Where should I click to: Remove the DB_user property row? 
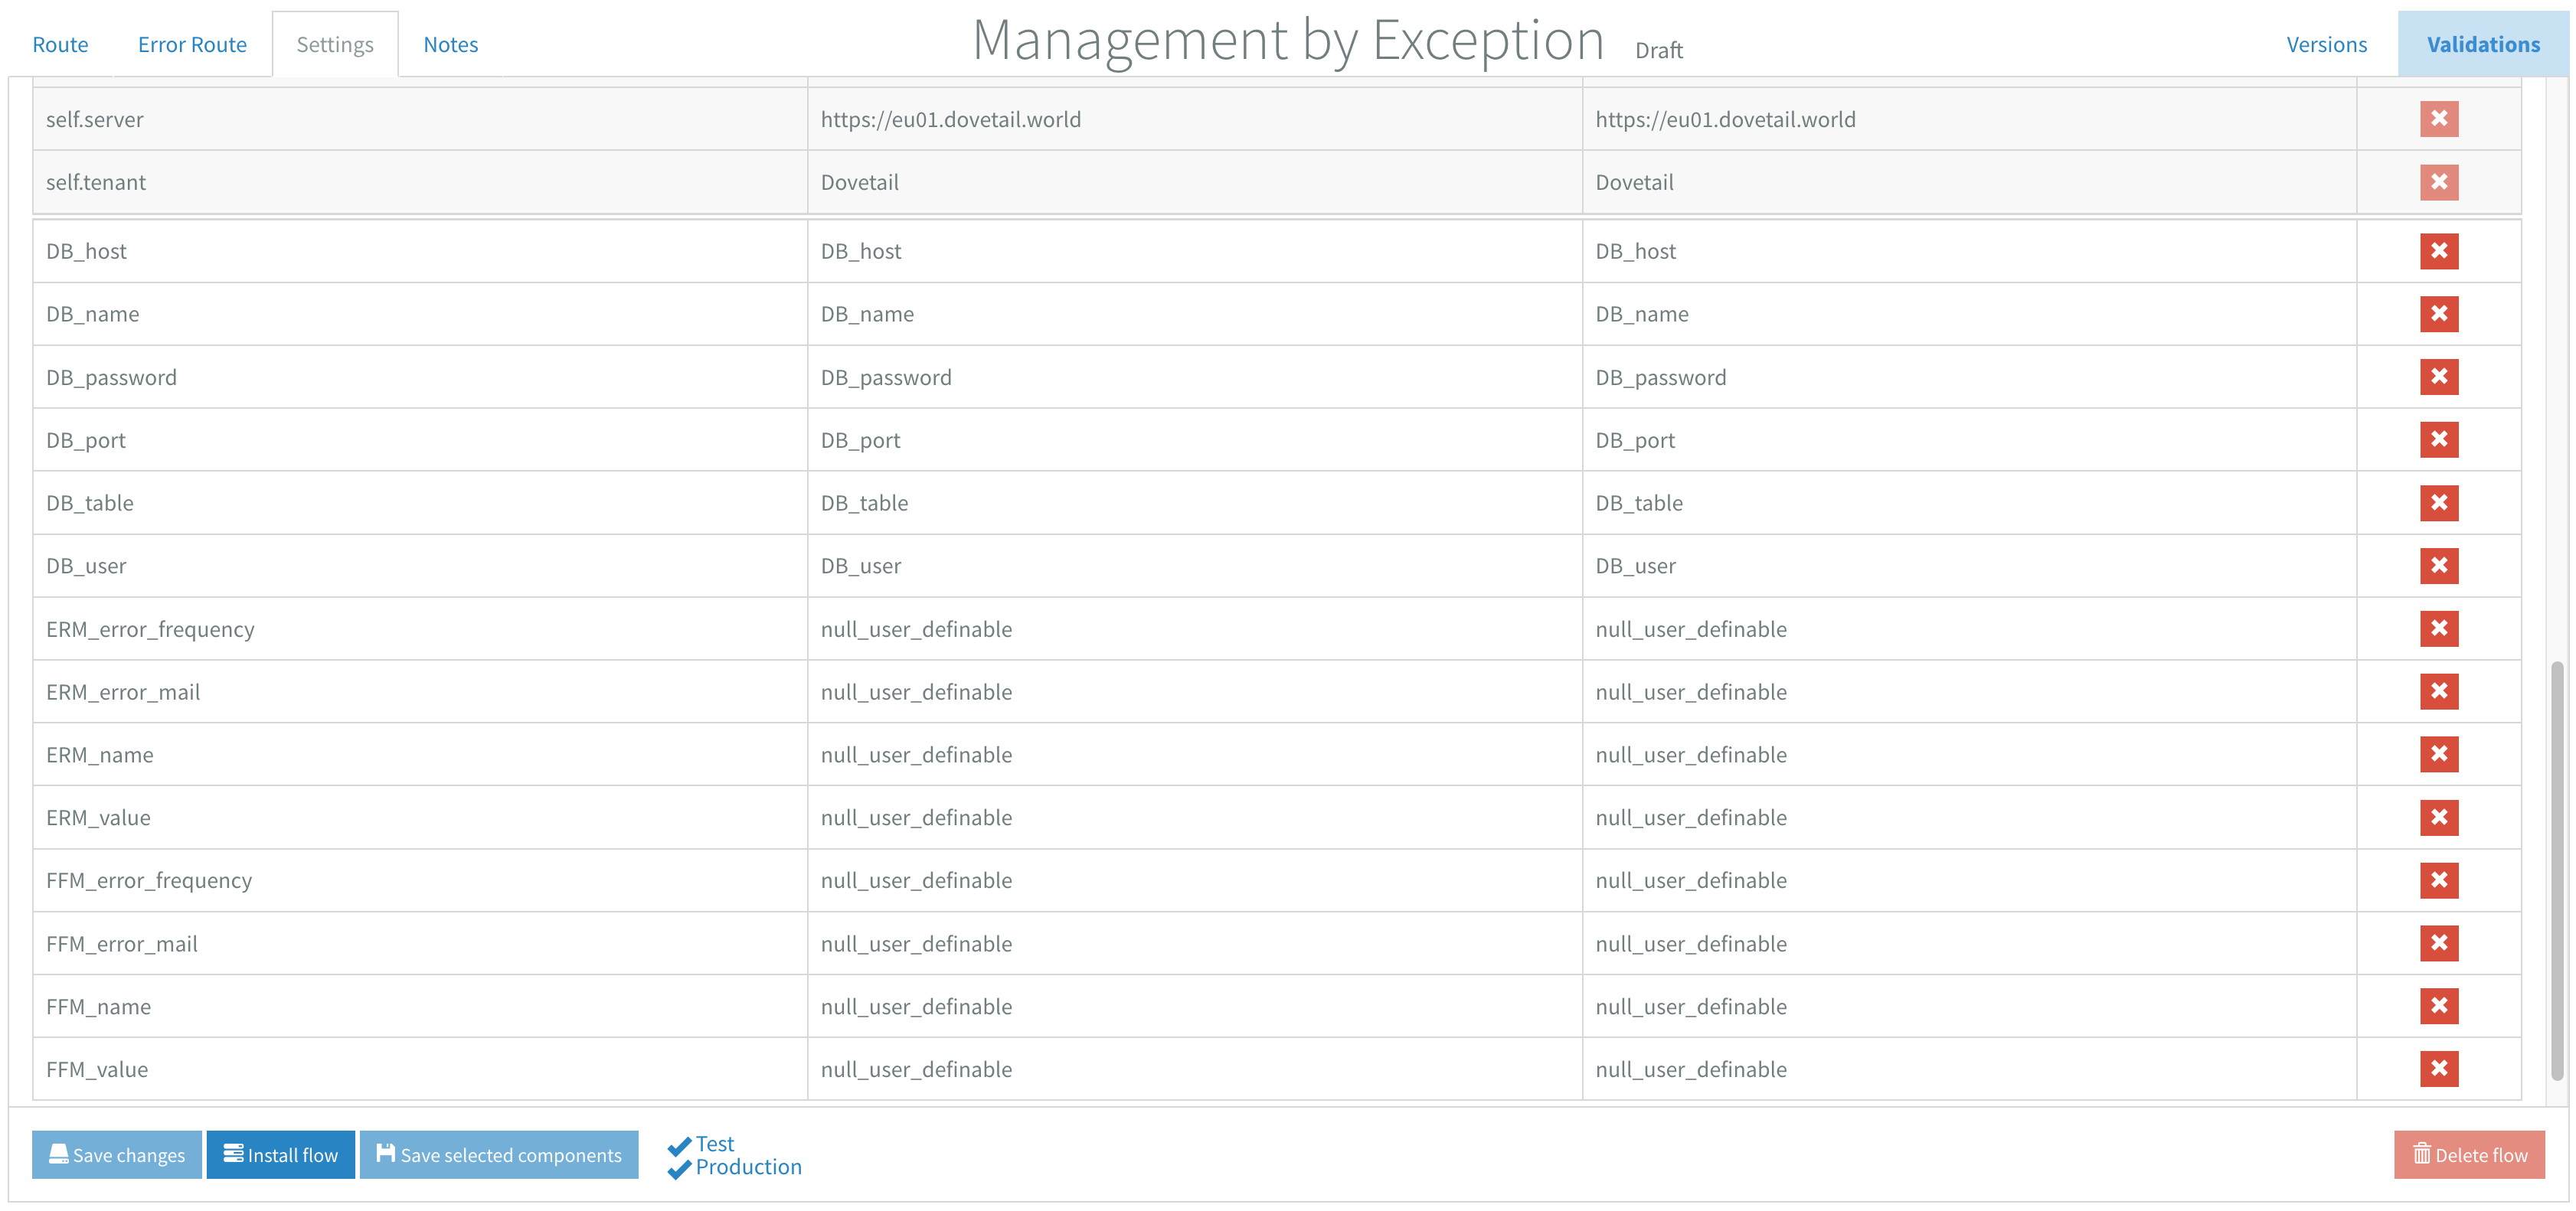point(2438,566)
